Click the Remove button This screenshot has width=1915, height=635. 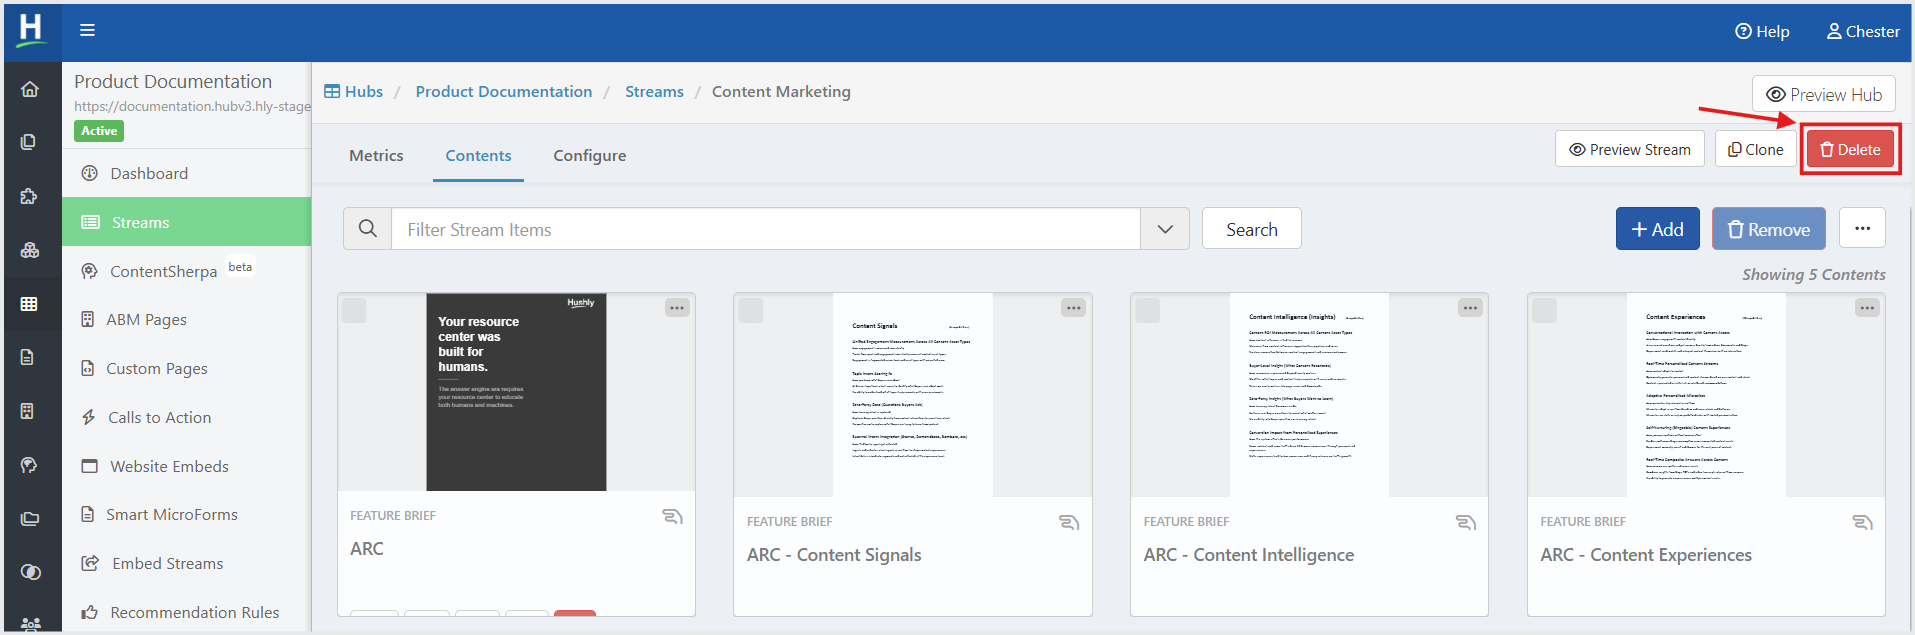1769,229
